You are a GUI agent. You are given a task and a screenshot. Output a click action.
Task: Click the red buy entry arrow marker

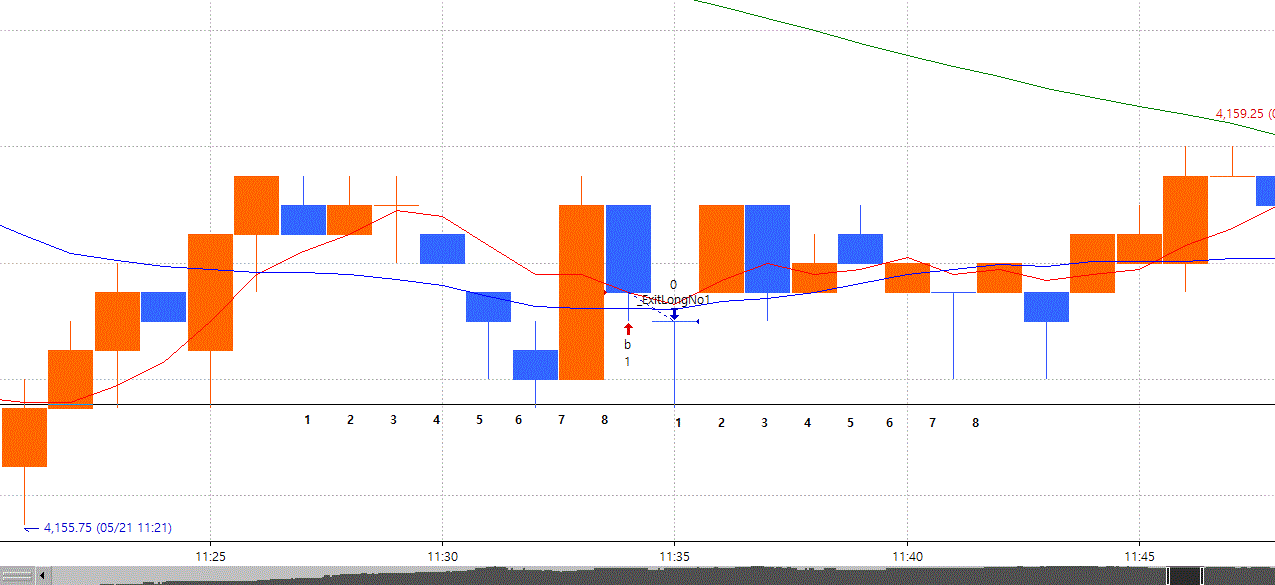[628, 329]
